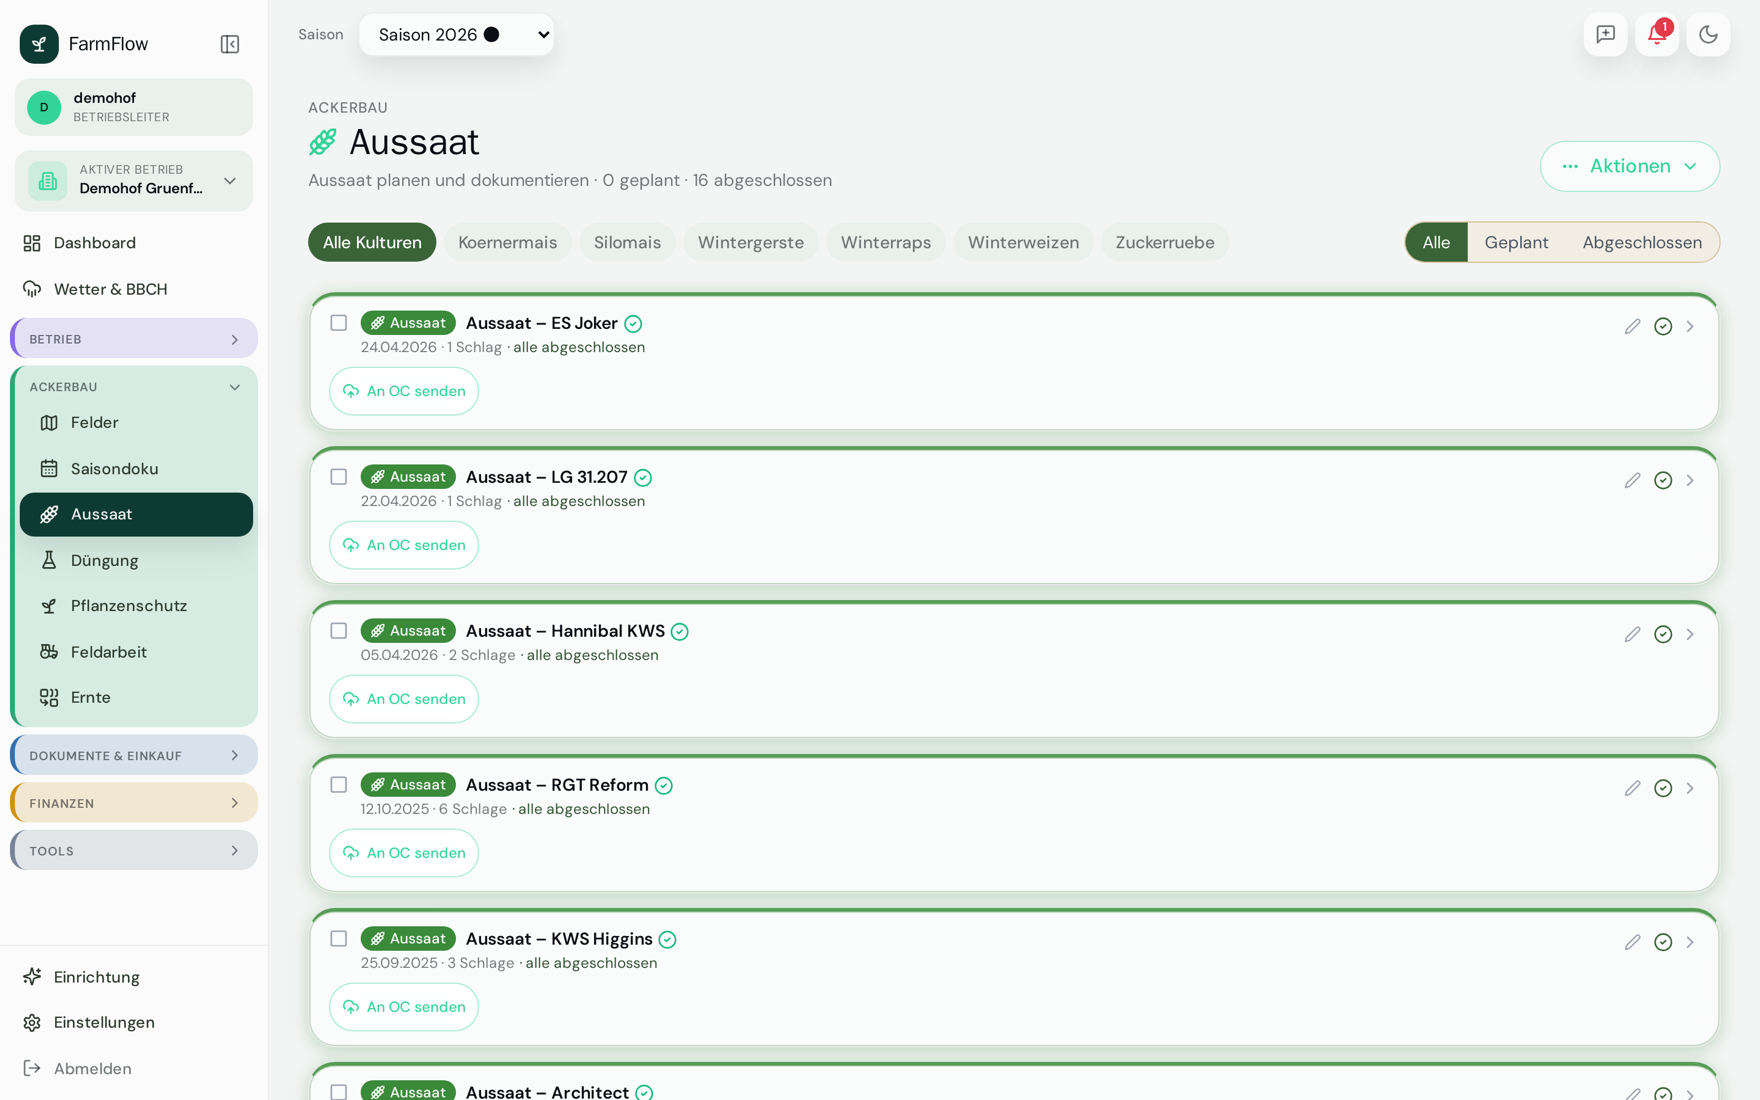Send RGT Reform sowing to OC
This screenshot has width=1760, height=1100.
click(x=404, y=853)
